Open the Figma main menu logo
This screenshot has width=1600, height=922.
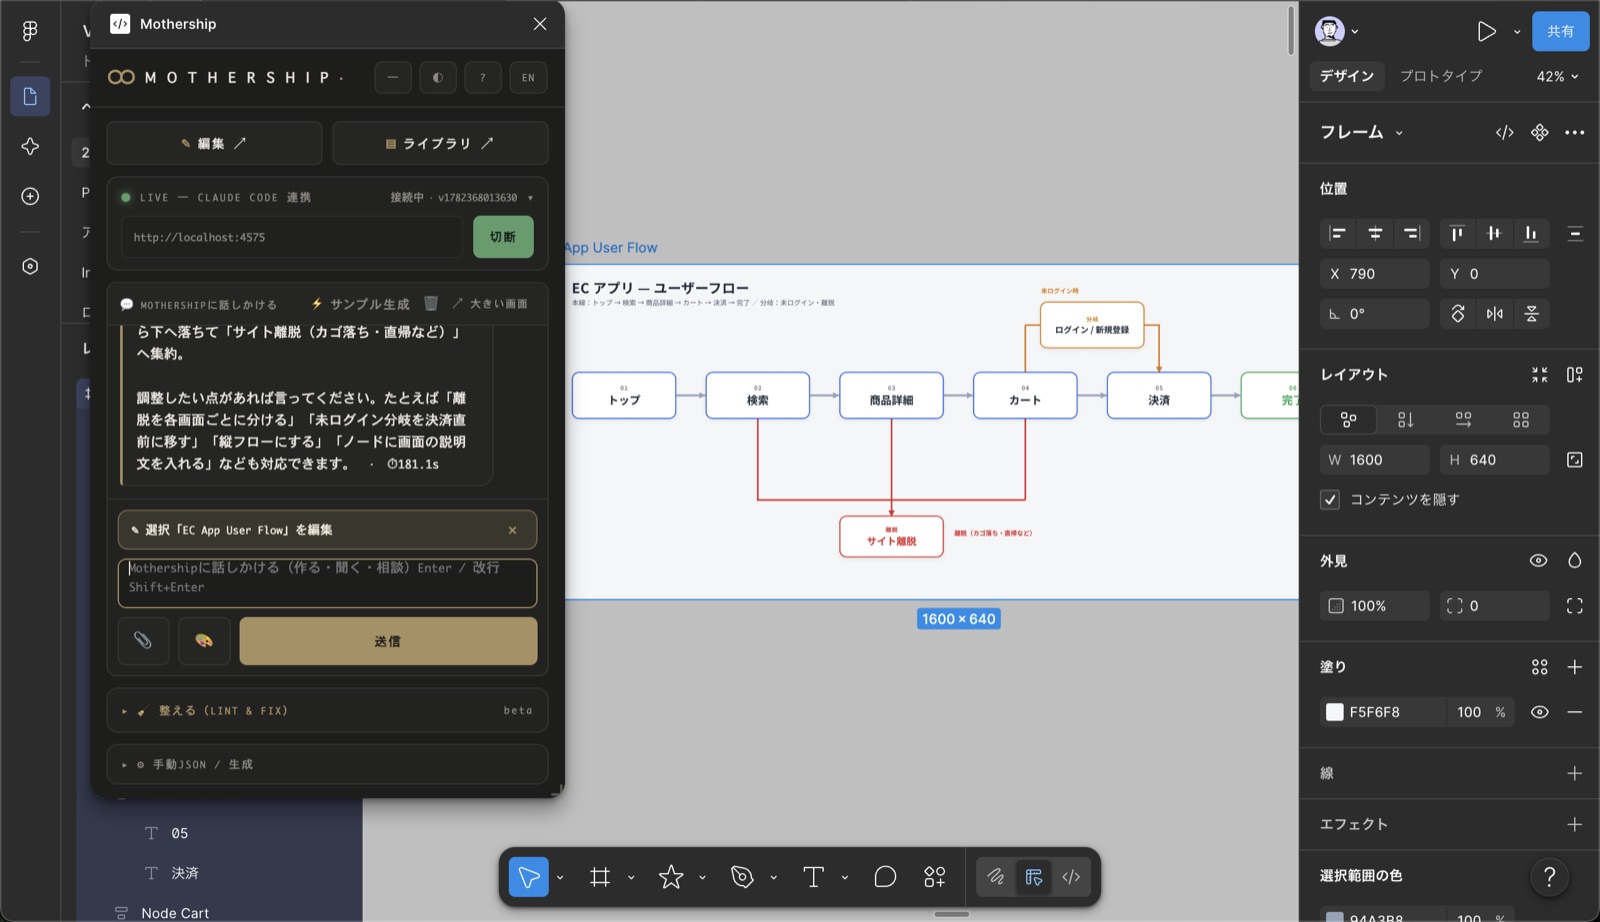point(30,31)
